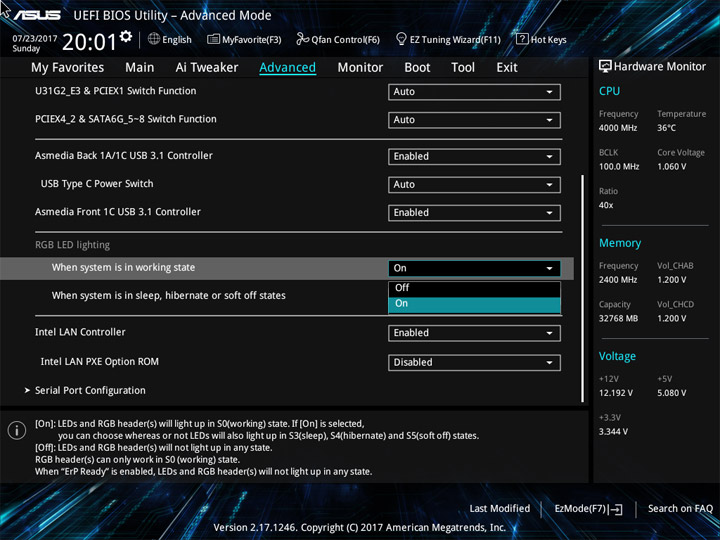720x540 pixels.
Task: Switch to the Tool tab
Action: pos(463,68)
